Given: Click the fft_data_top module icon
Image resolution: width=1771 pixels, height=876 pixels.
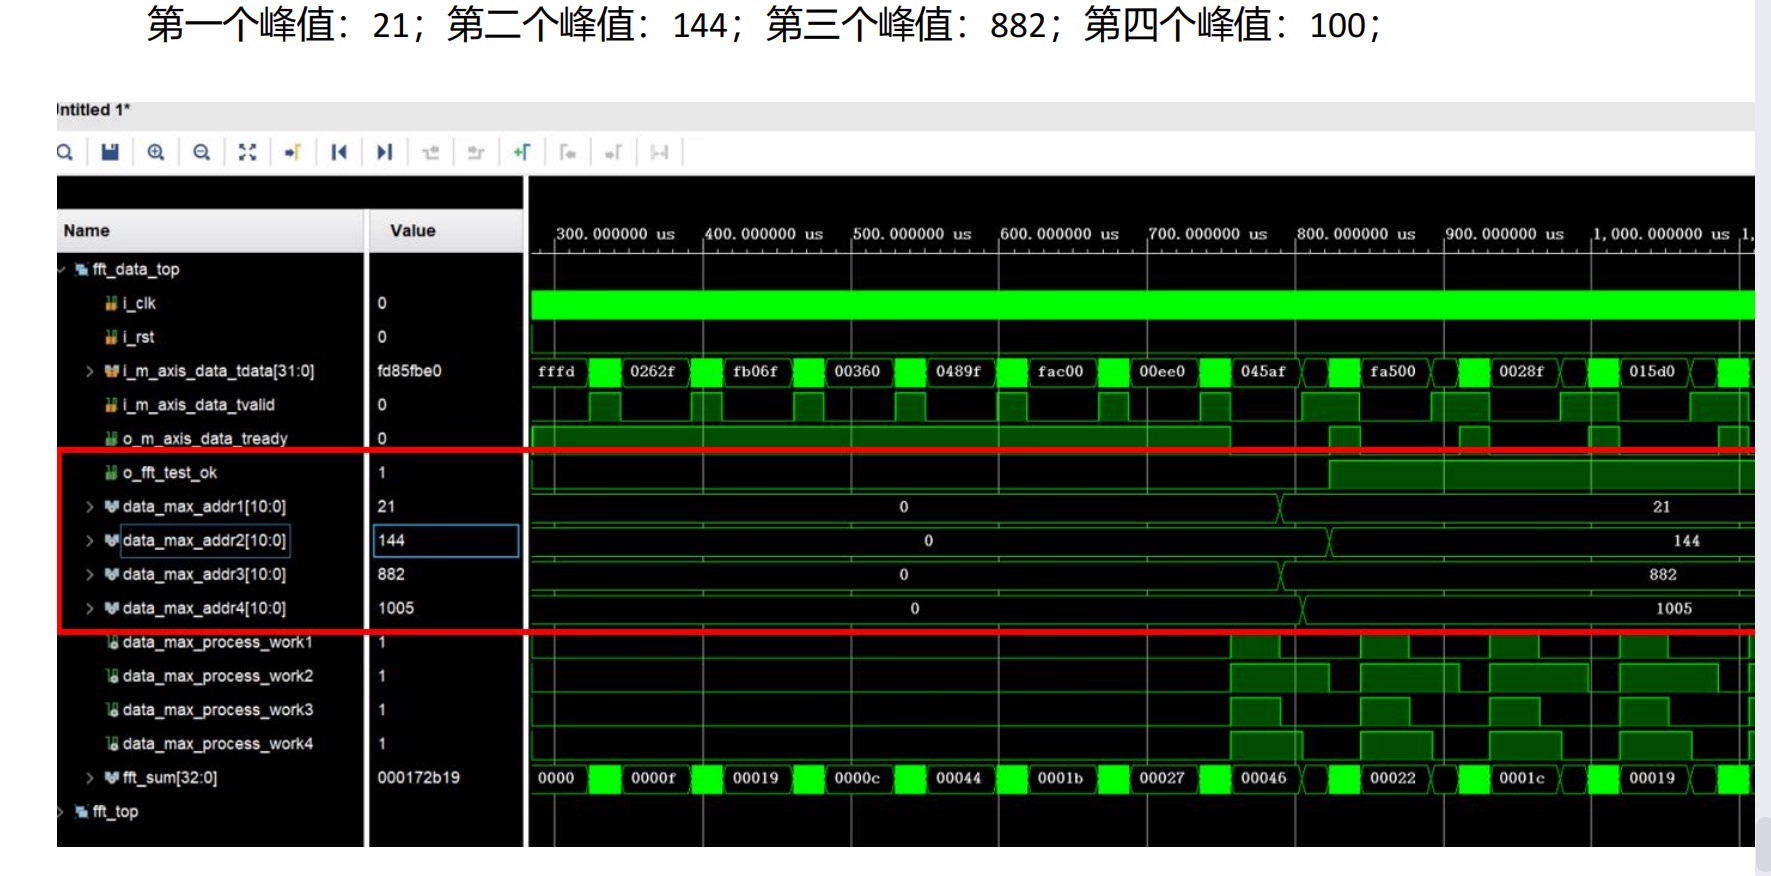Looking at the screenshot, I should (82, 269).
